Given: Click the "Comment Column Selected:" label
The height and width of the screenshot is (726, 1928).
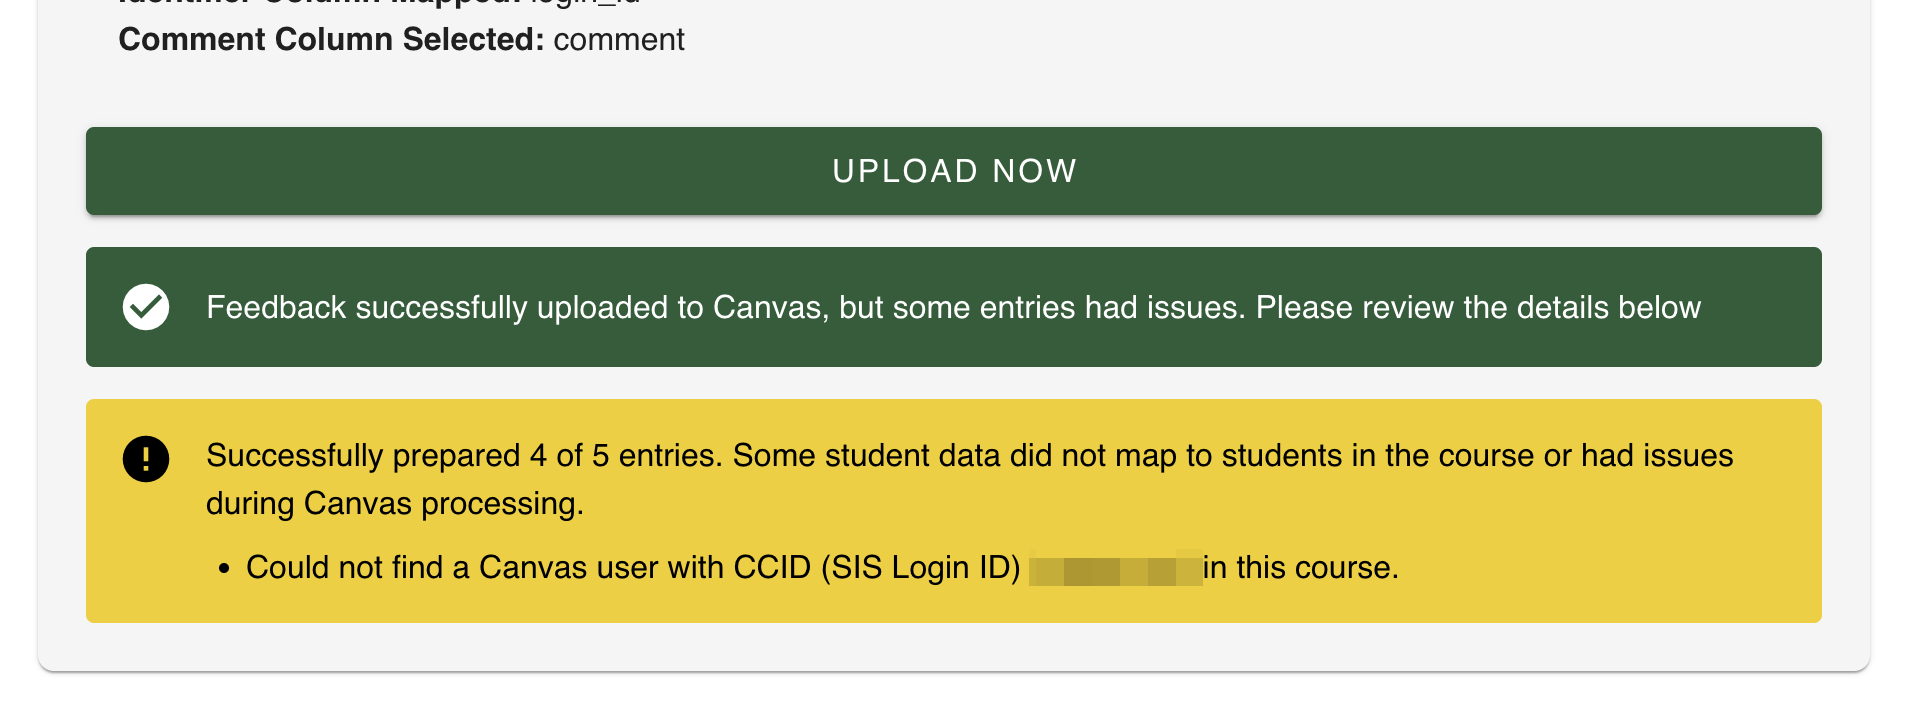Looking at the screenshot, I should click(x=331, y=40).
